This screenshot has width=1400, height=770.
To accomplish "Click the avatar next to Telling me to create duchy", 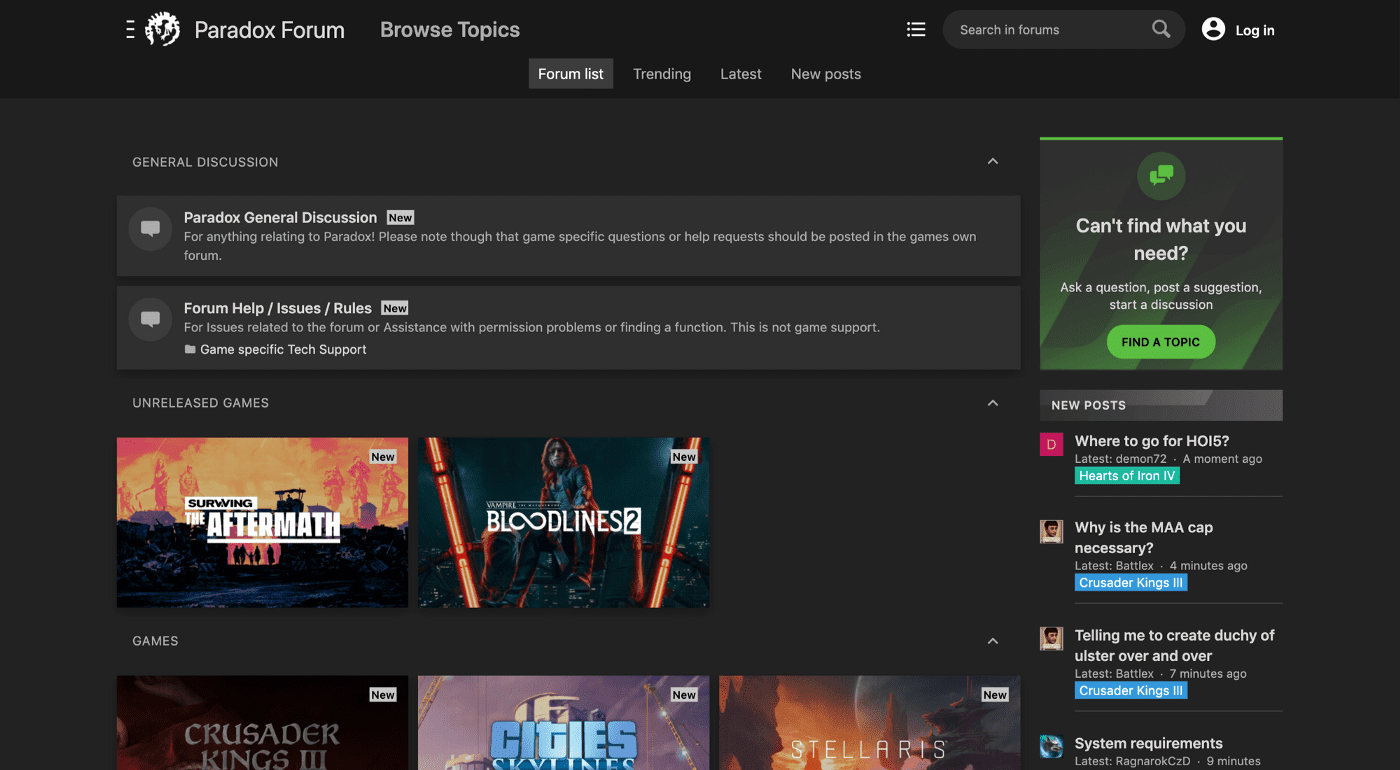I will click(1051, 638).
